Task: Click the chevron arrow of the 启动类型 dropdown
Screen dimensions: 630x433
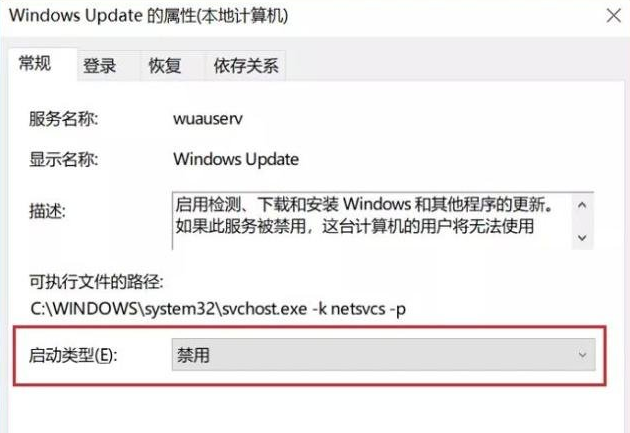Action: coord(583,355)
